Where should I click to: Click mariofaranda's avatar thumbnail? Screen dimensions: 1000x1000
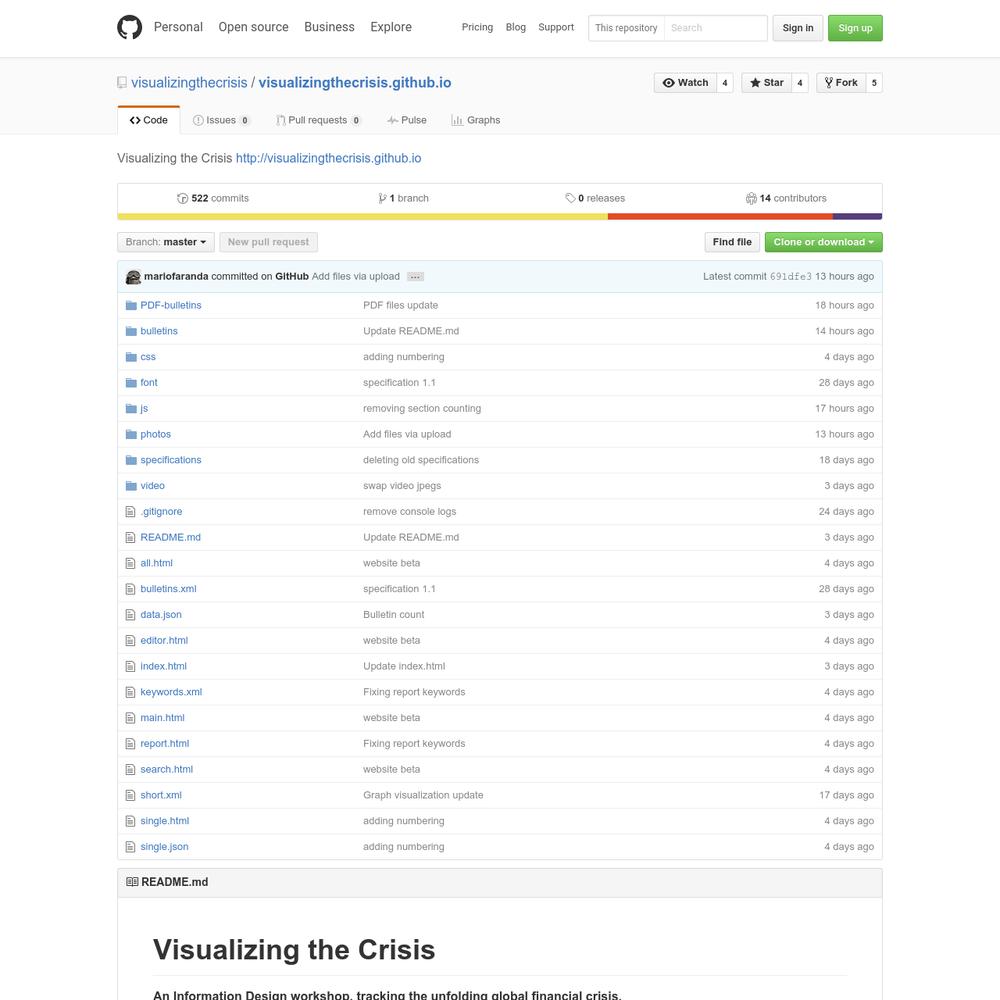(133, 277)
